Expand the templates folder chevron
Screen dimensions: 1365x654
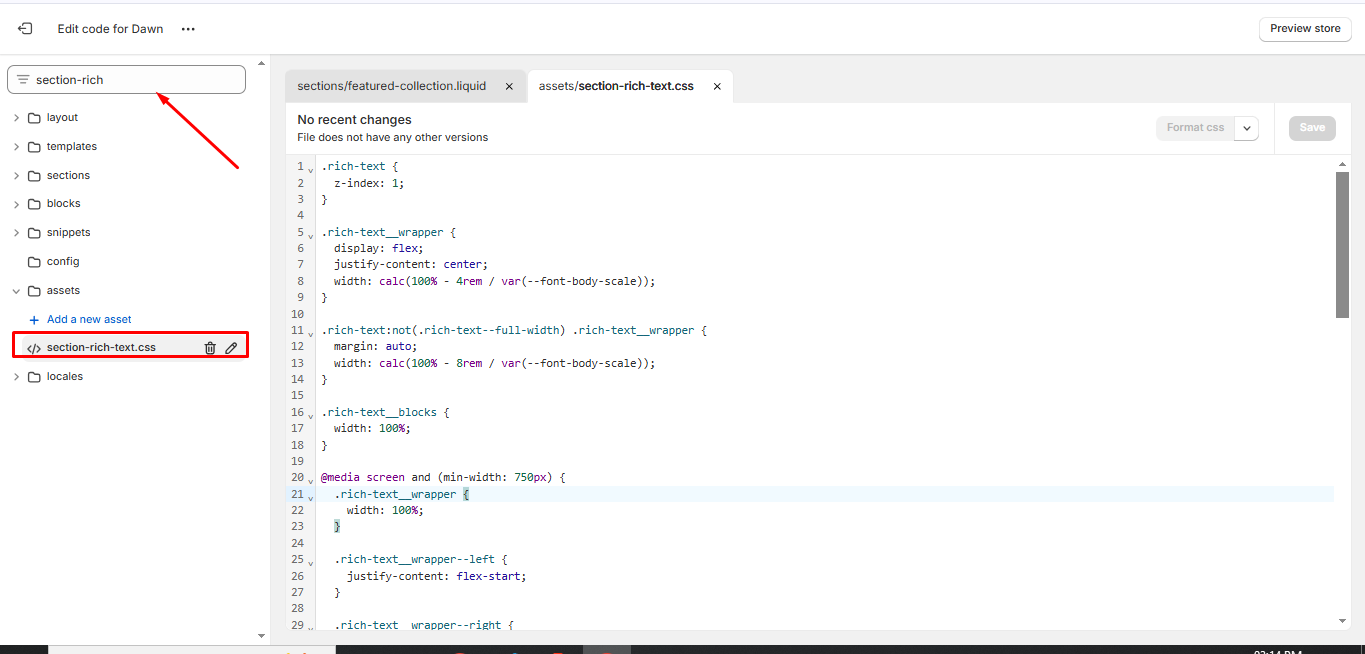click(x=16, y=147)
